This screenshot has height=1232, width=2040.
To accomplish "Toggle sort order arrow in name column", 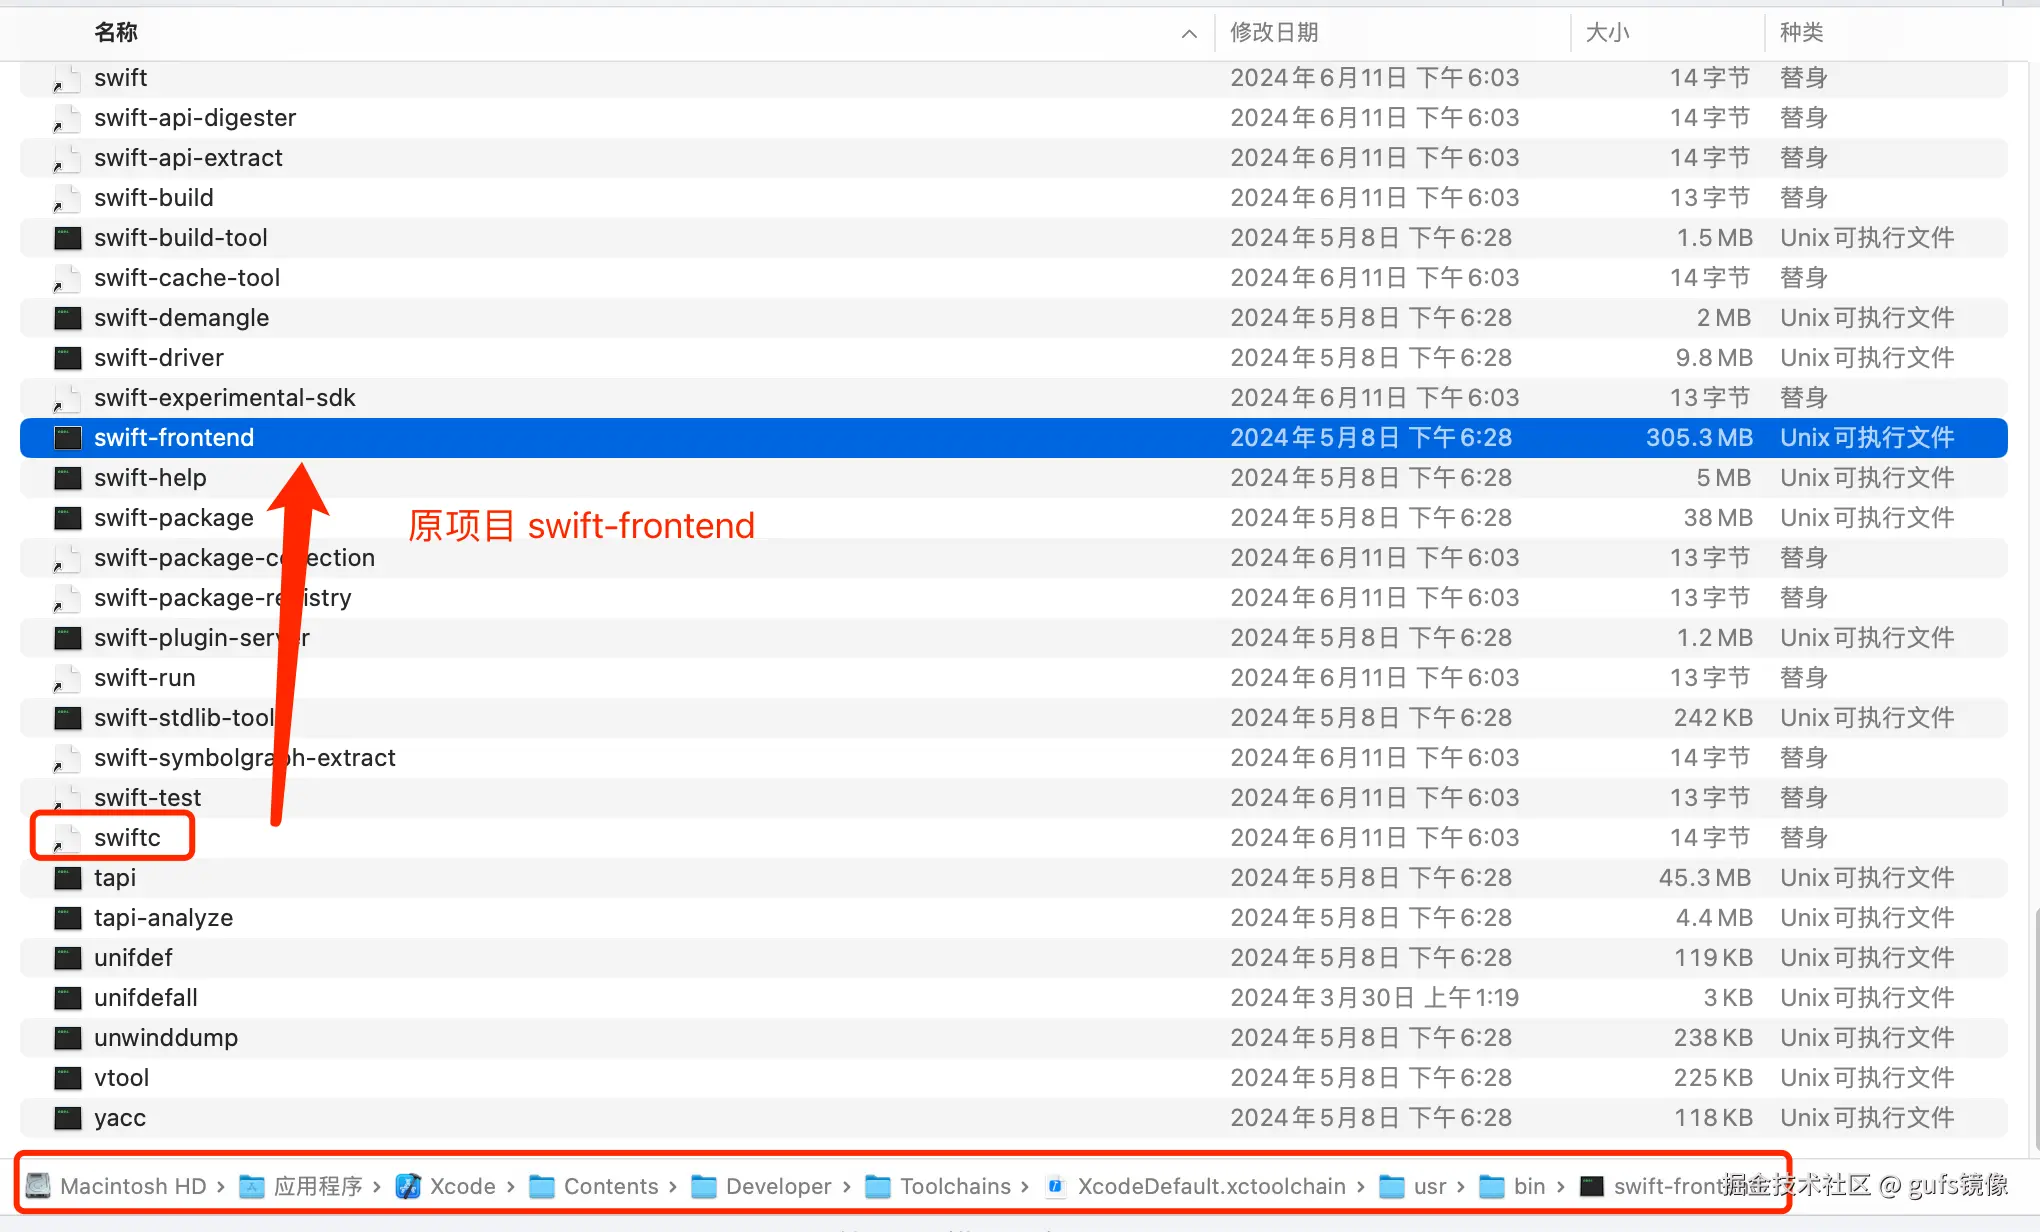I will (1189, 33).
